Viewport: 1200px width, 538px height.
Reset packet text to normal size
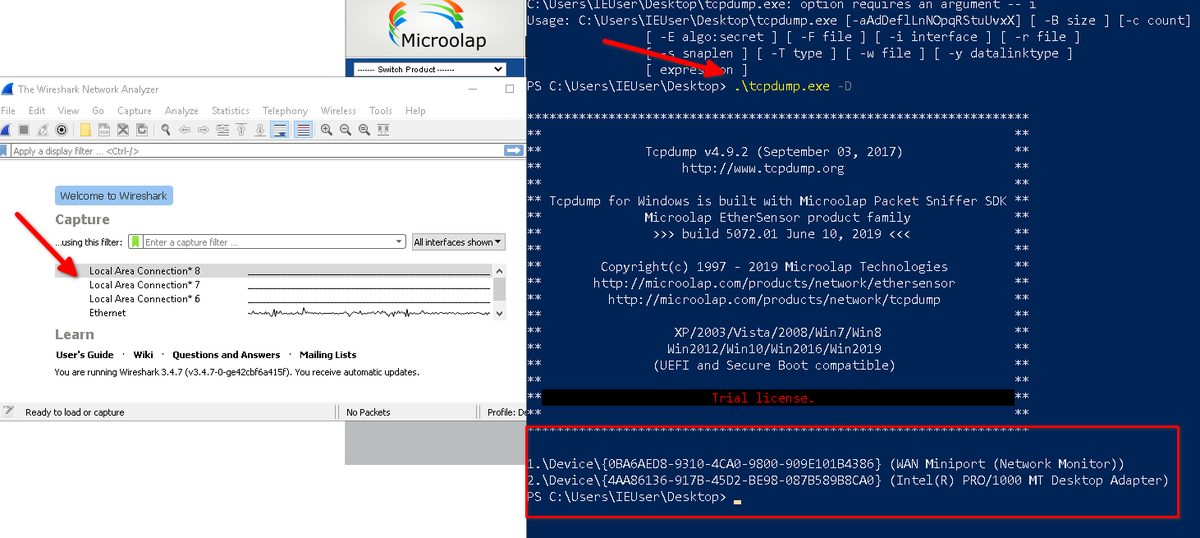point(364,130)
